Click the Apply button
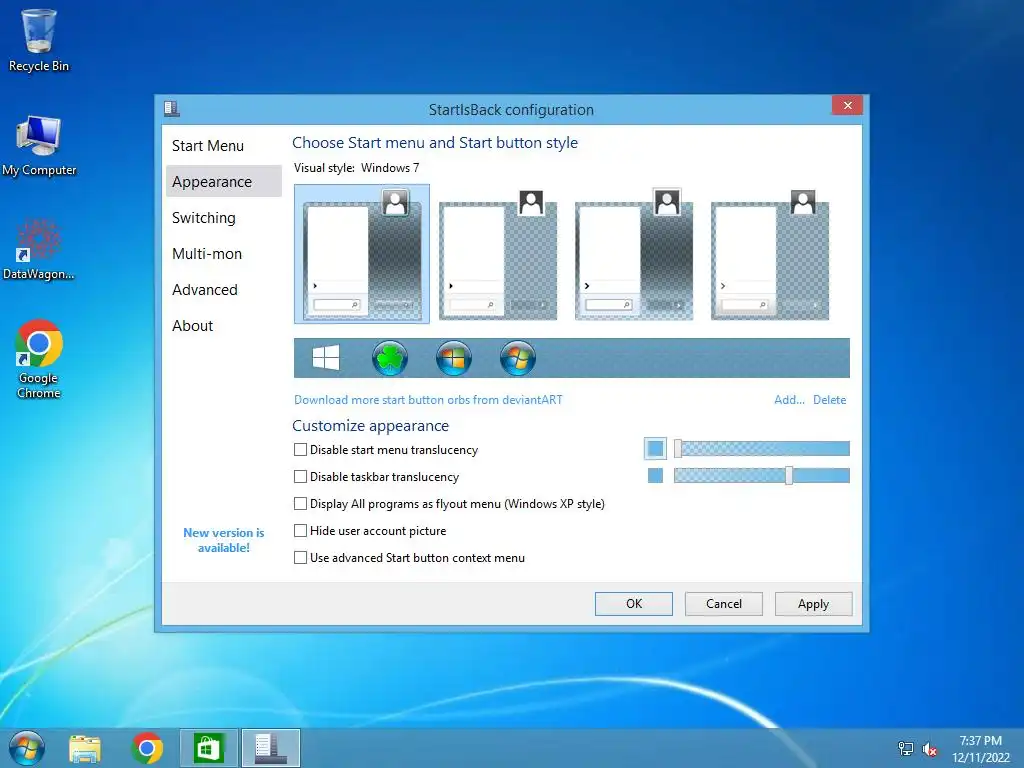The width and height of the screenshot is (1024, 768). (x=813, y=603)
